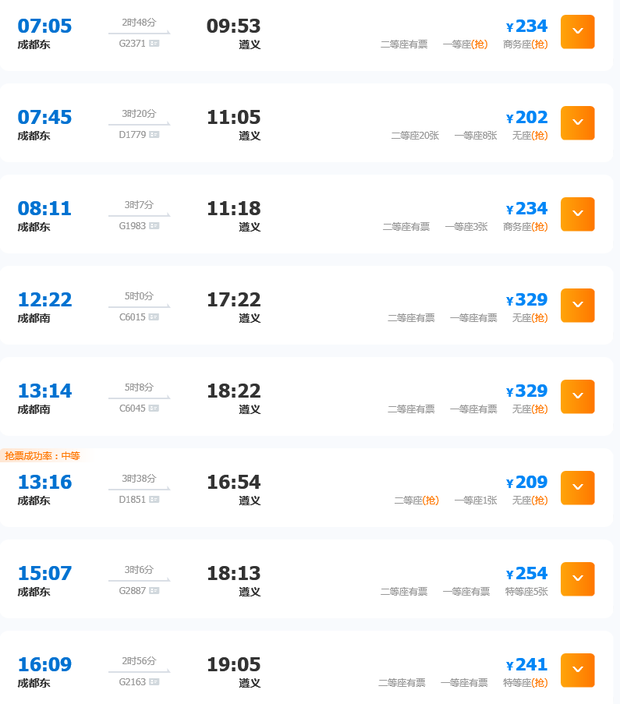This screenshot has width=620, height=704.
Task: Open timetable icon beside D1779
Action: pyautogui.click(x=154, y=135)
